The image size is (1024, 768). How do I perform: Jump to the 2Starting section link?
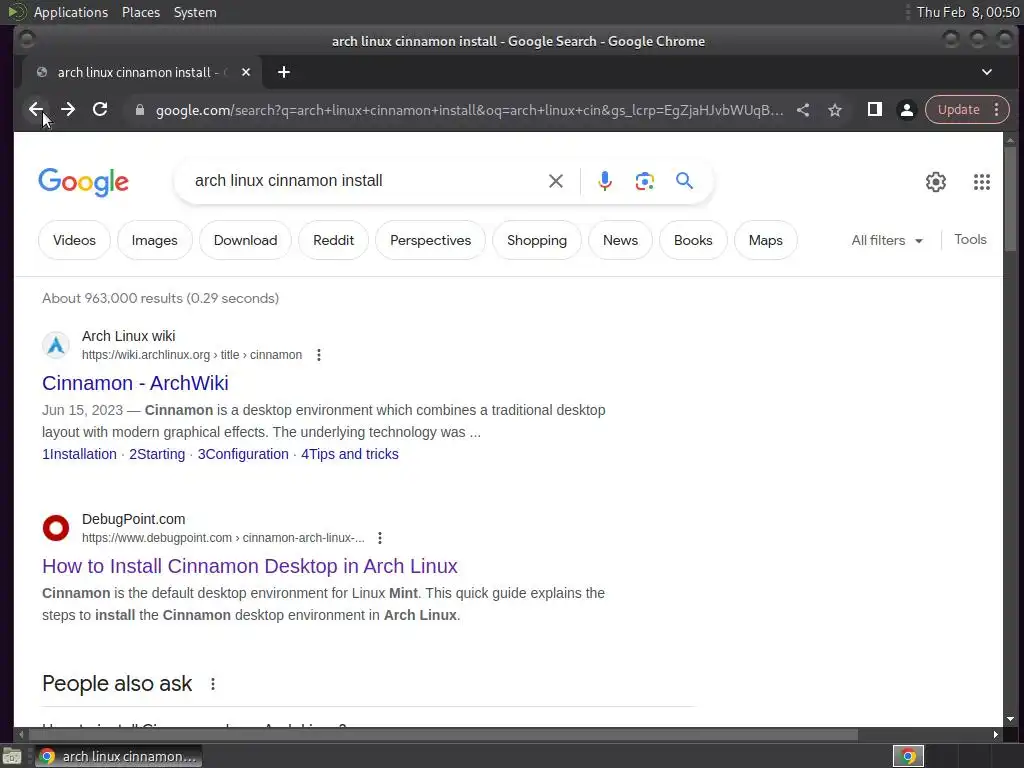point(157,454)
